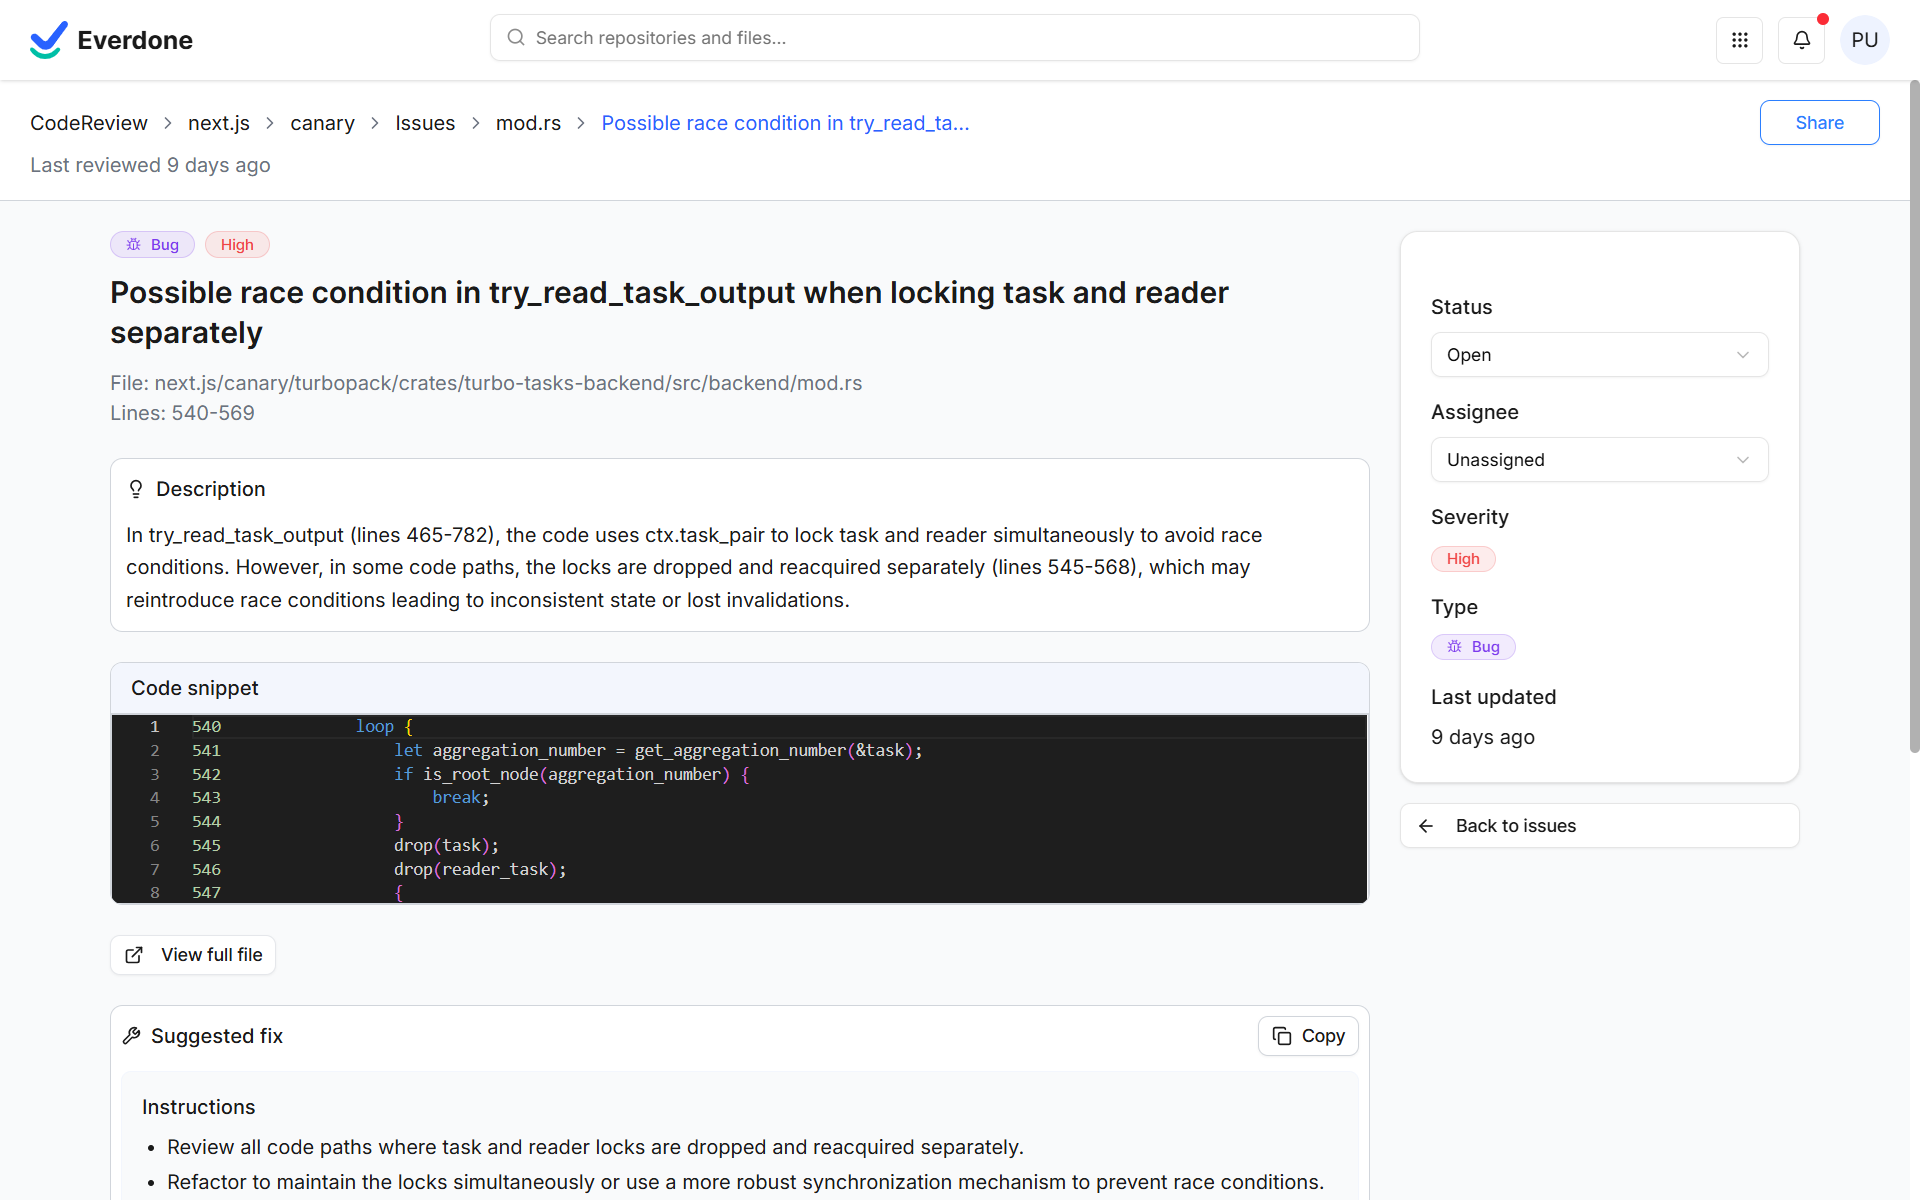Click the back arrow icon near Back to issues
Screen dimensions: 1920x1200
coord(1425,825)
